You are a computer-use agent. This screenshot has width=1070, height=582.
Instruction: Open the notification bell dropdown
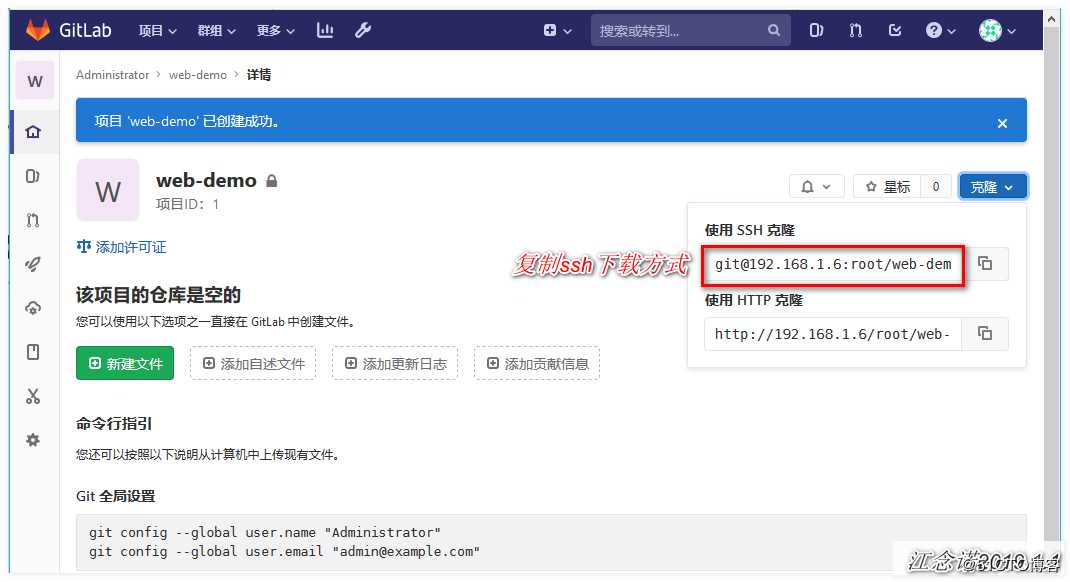coord(816,186)
